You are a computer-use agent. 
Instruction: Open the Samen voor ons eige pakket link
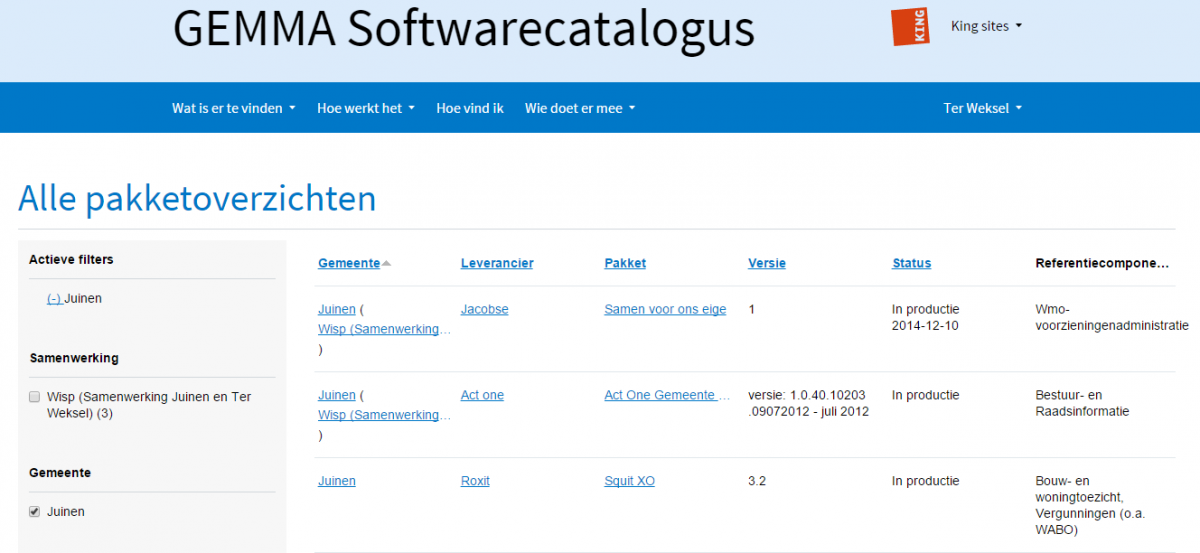pyautogui.click(x=665, y=309)
